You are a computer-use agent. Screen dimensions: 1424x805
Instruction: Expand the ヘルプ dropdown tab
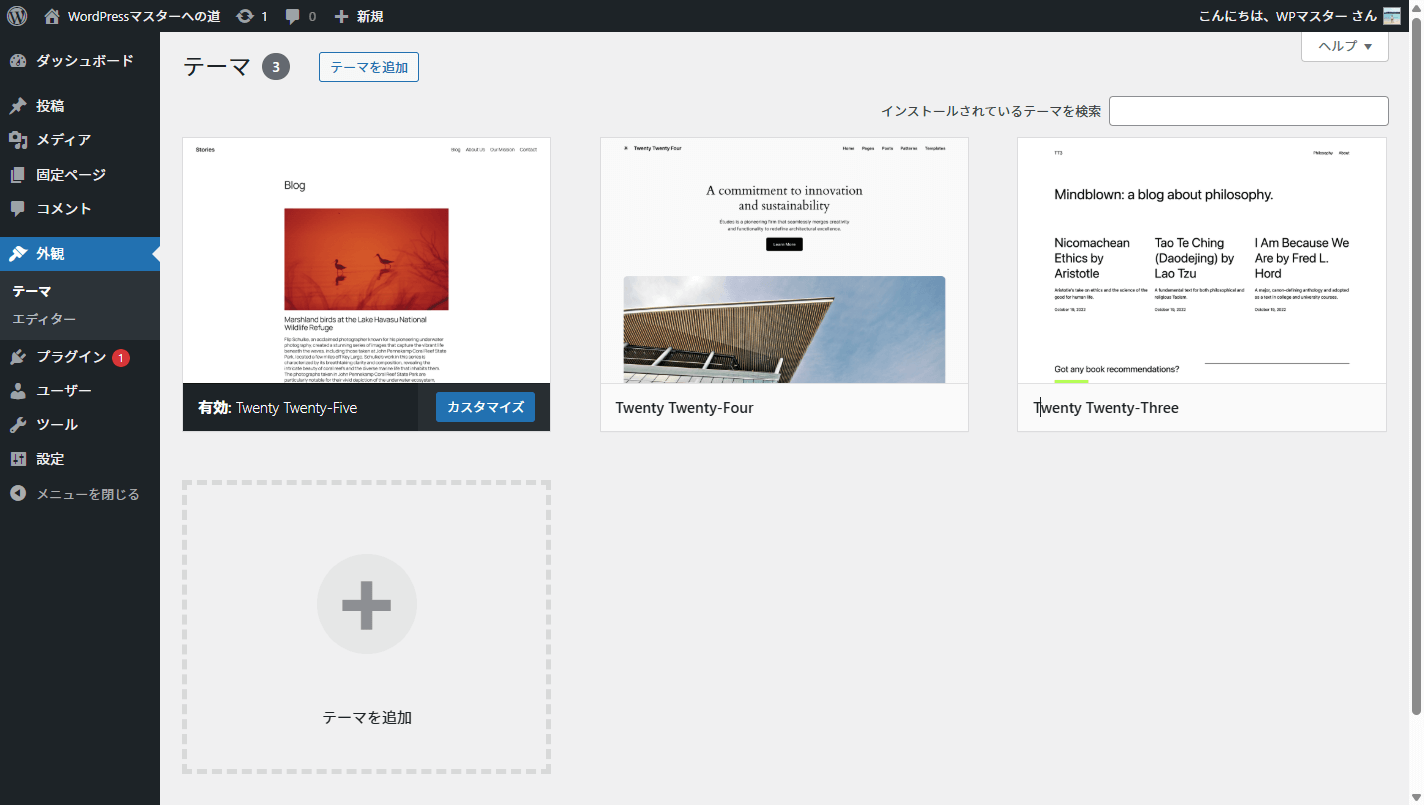[1344, 46]
